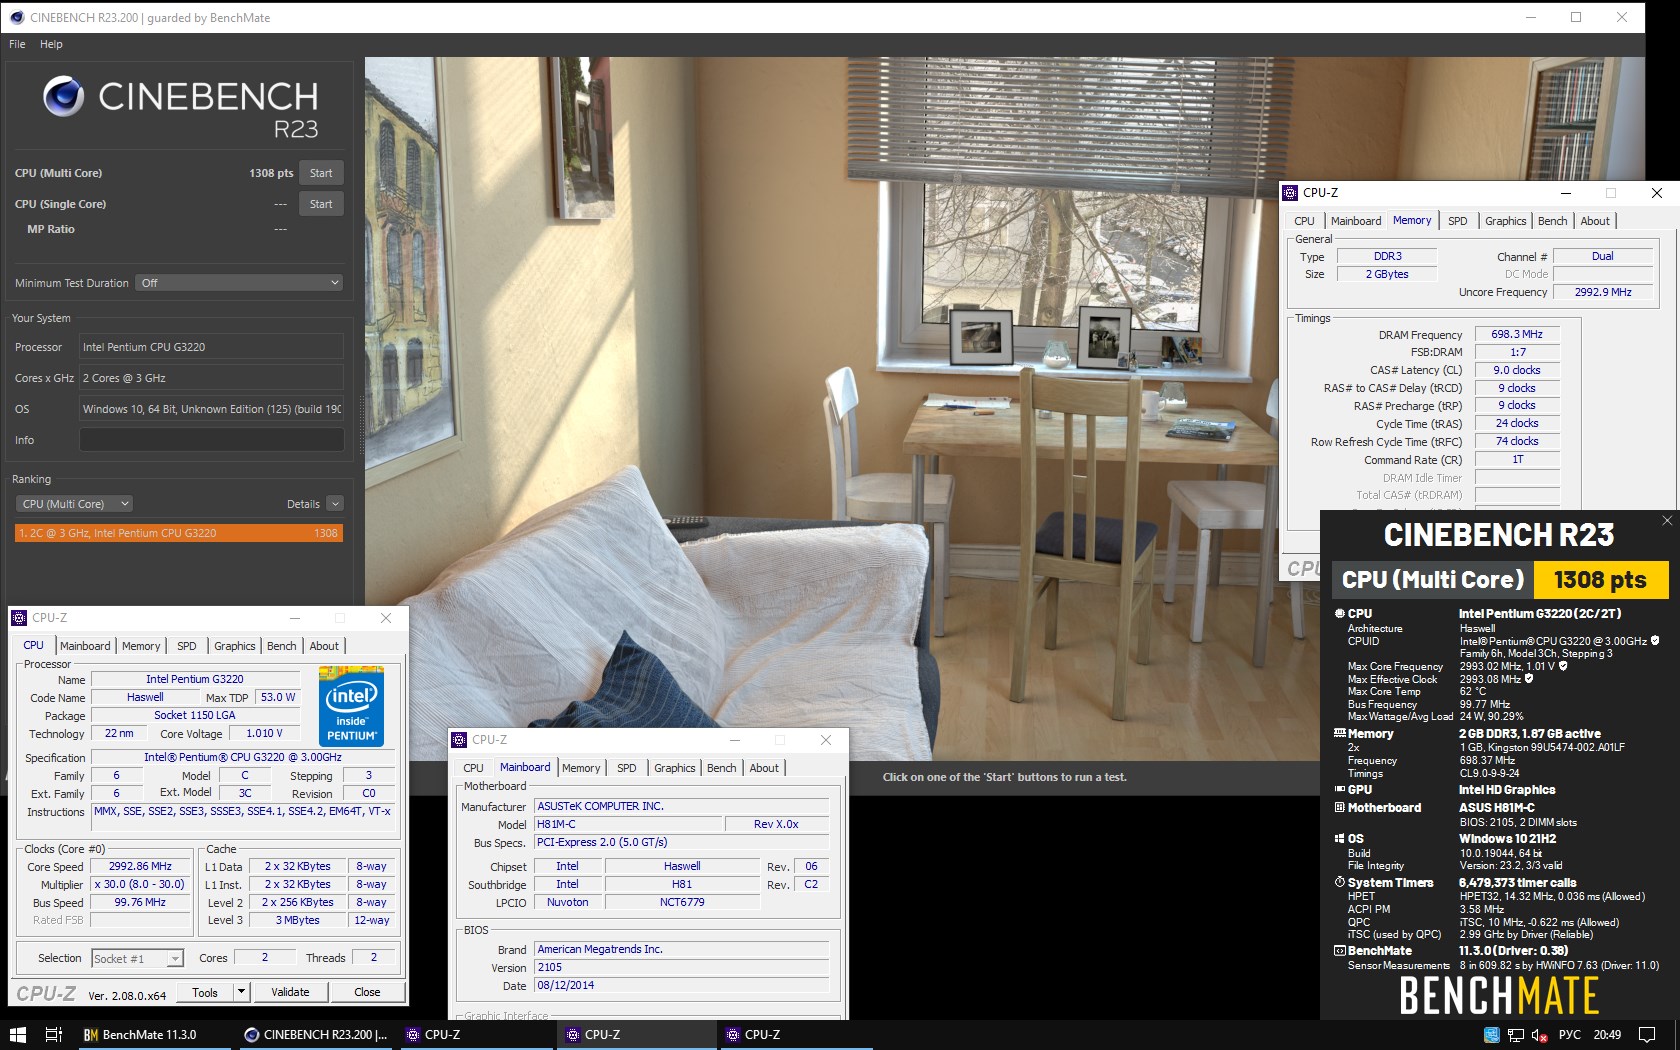This screenshot has width=1680, height=1050.
Task: Click the Validate button in CPU-Z
Action: tap(290, 992)
